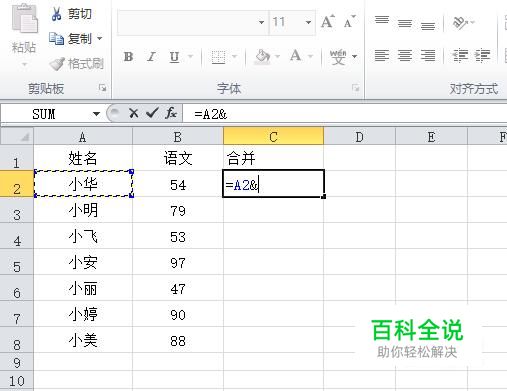Increase font size with large A
This screenshot has width=507, height=391.
click(x=328, y=22)
